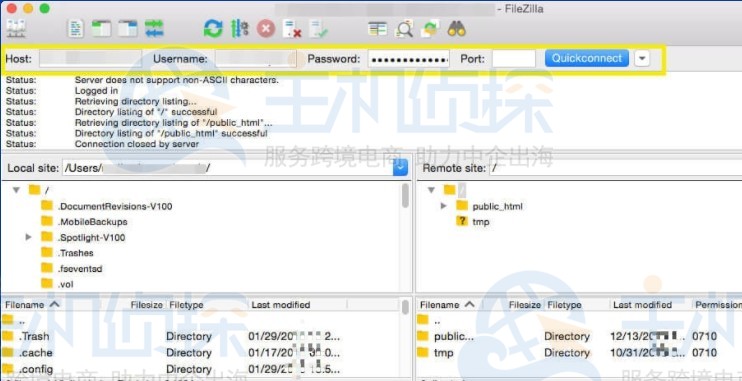
Task: Search remote files with binoculars icon
Action: [x=457, y=29]
